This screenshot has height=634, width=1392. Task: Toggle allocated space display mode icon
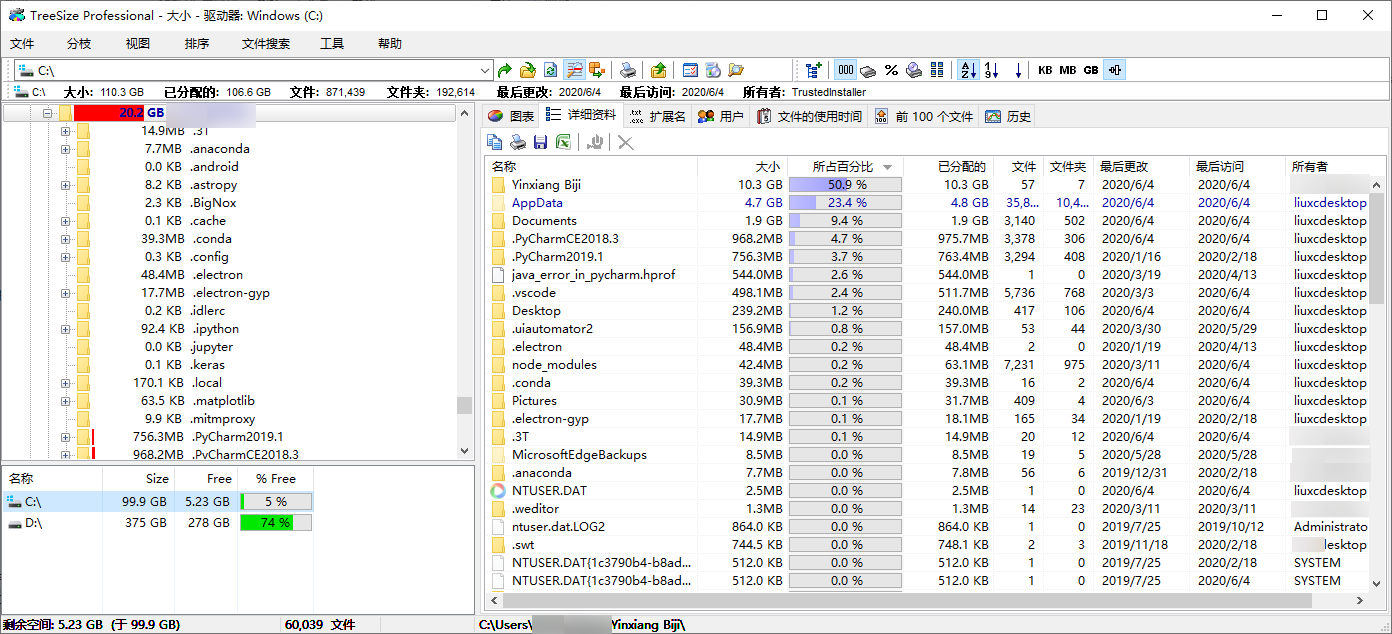click(x=868, y=70)
